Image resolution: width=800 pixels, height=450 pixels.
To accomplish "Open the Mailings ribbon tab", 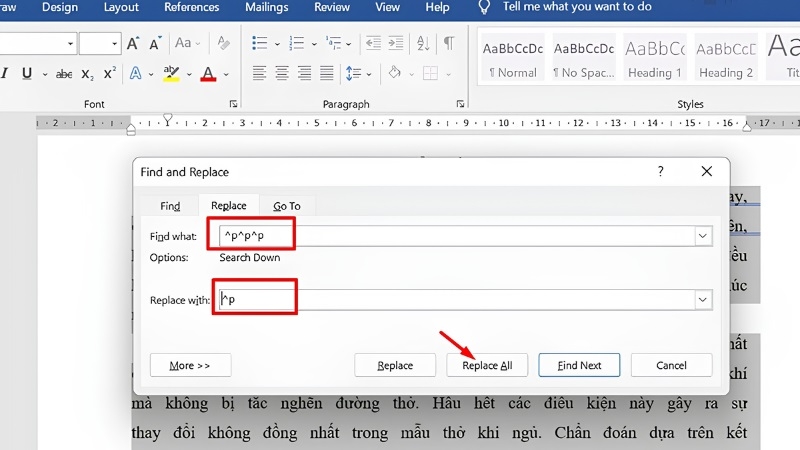I will (x=266, y=7).
